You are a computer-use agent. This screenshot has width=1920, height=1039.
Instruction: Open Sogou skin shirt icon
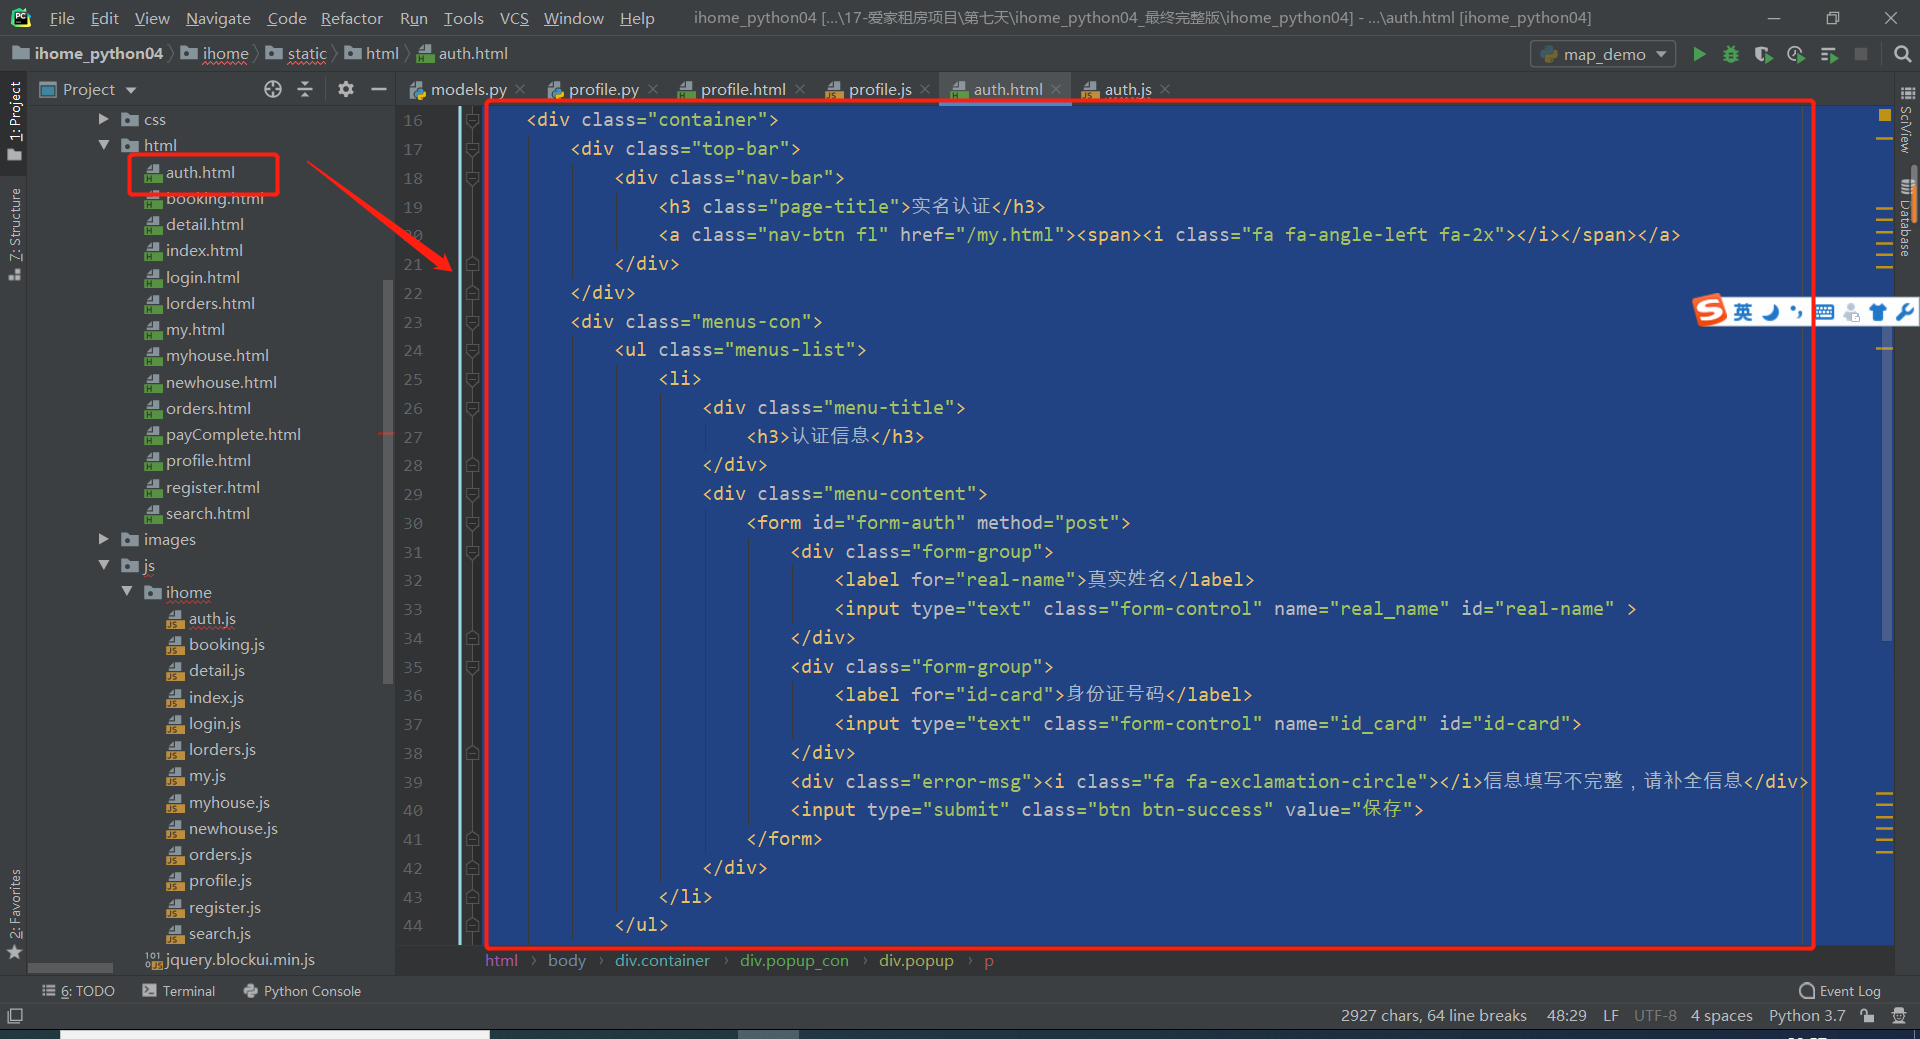click(1878, 312)
